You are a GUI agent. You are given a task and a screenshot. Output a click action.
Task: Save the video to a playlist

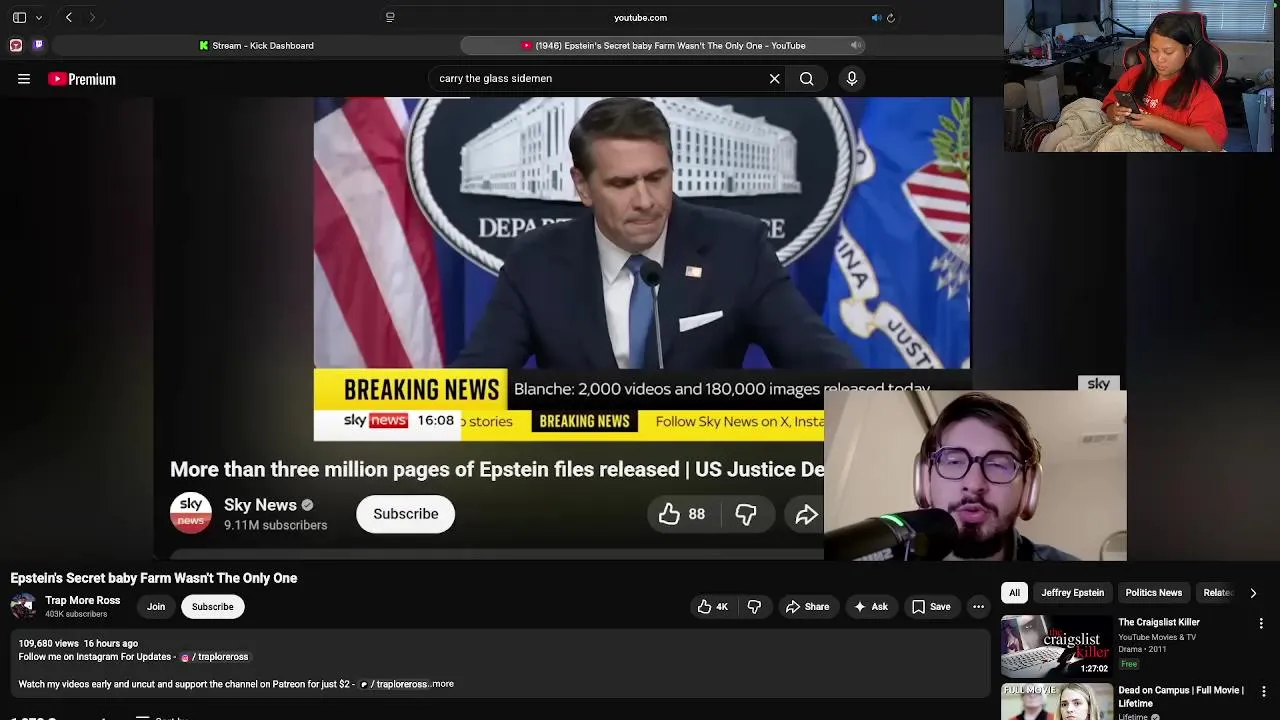(x=931, y=607)
